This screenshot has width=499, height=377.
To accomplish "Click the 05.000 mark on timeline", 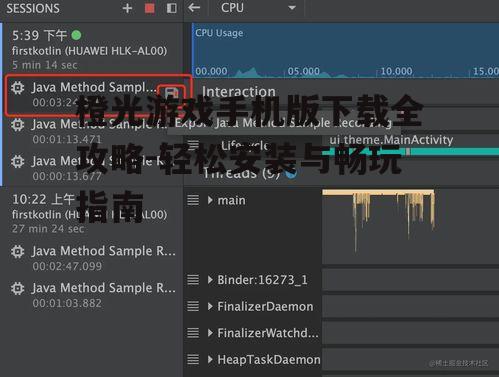I will (303, 71).
